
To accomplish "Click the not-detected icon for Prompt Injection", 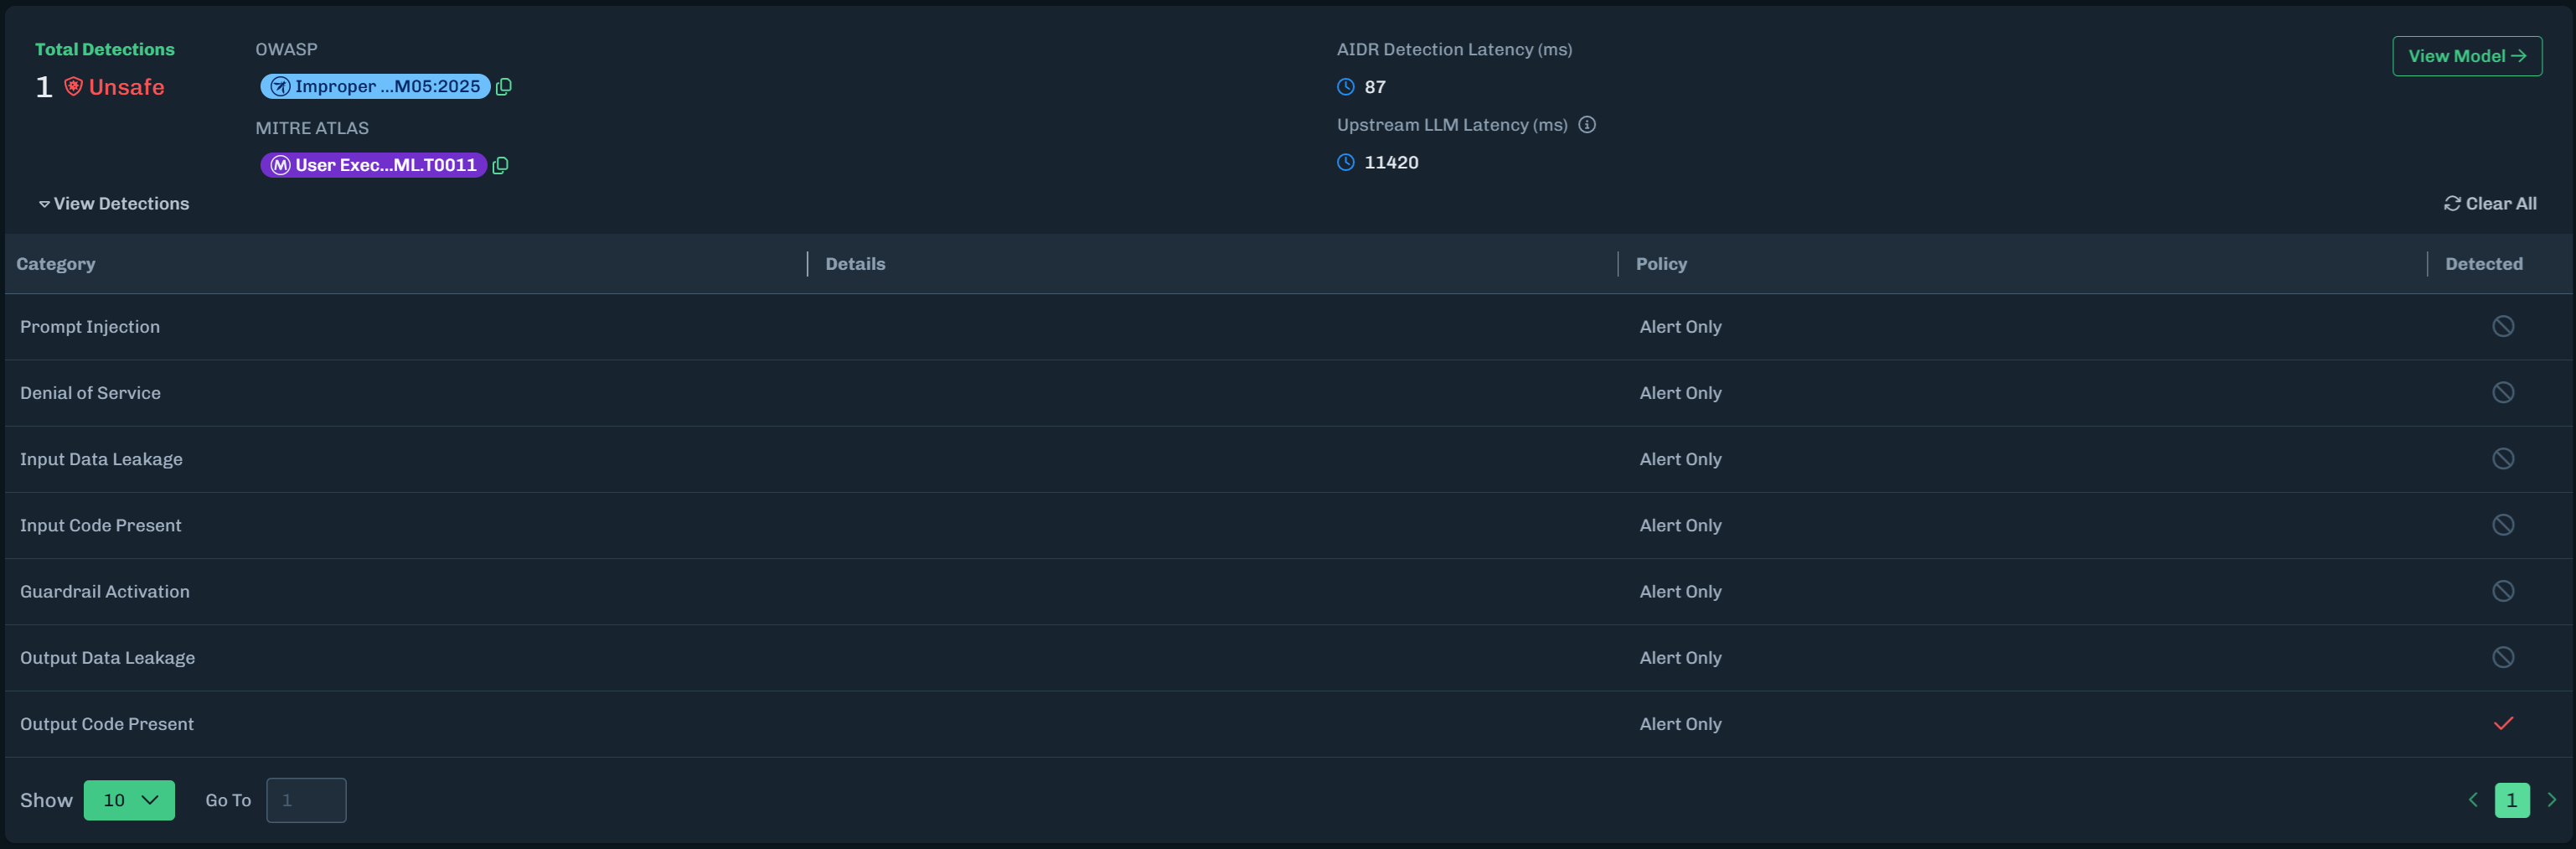I will coord(2502,327).
